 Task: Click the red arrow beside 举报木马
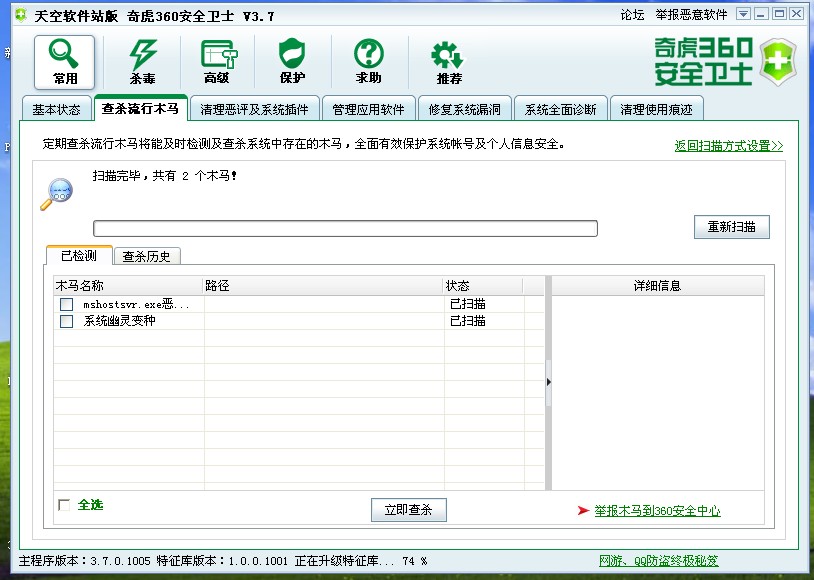point(583,511)
